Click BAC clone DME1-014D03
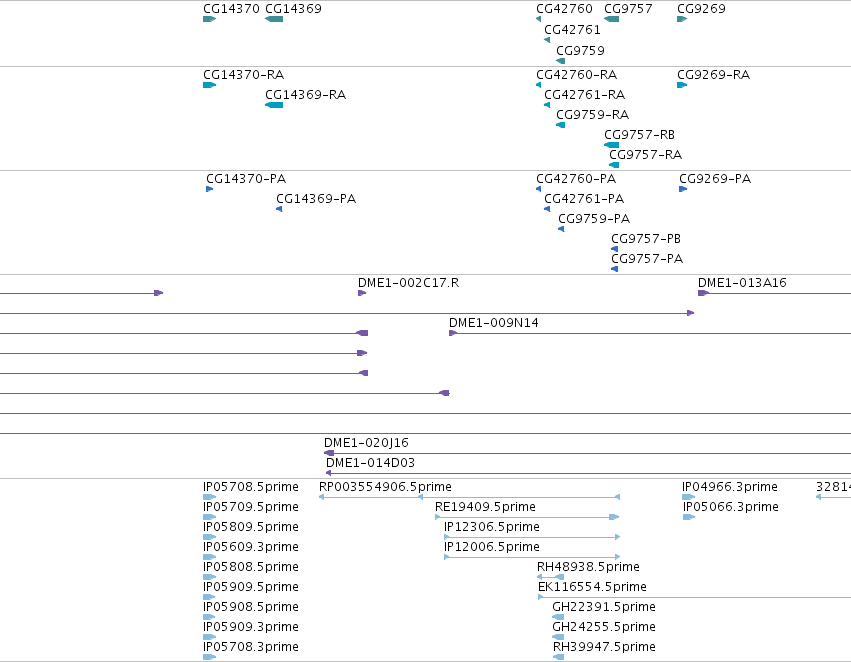This screenshot has width=851, height=662. (370, 463)
